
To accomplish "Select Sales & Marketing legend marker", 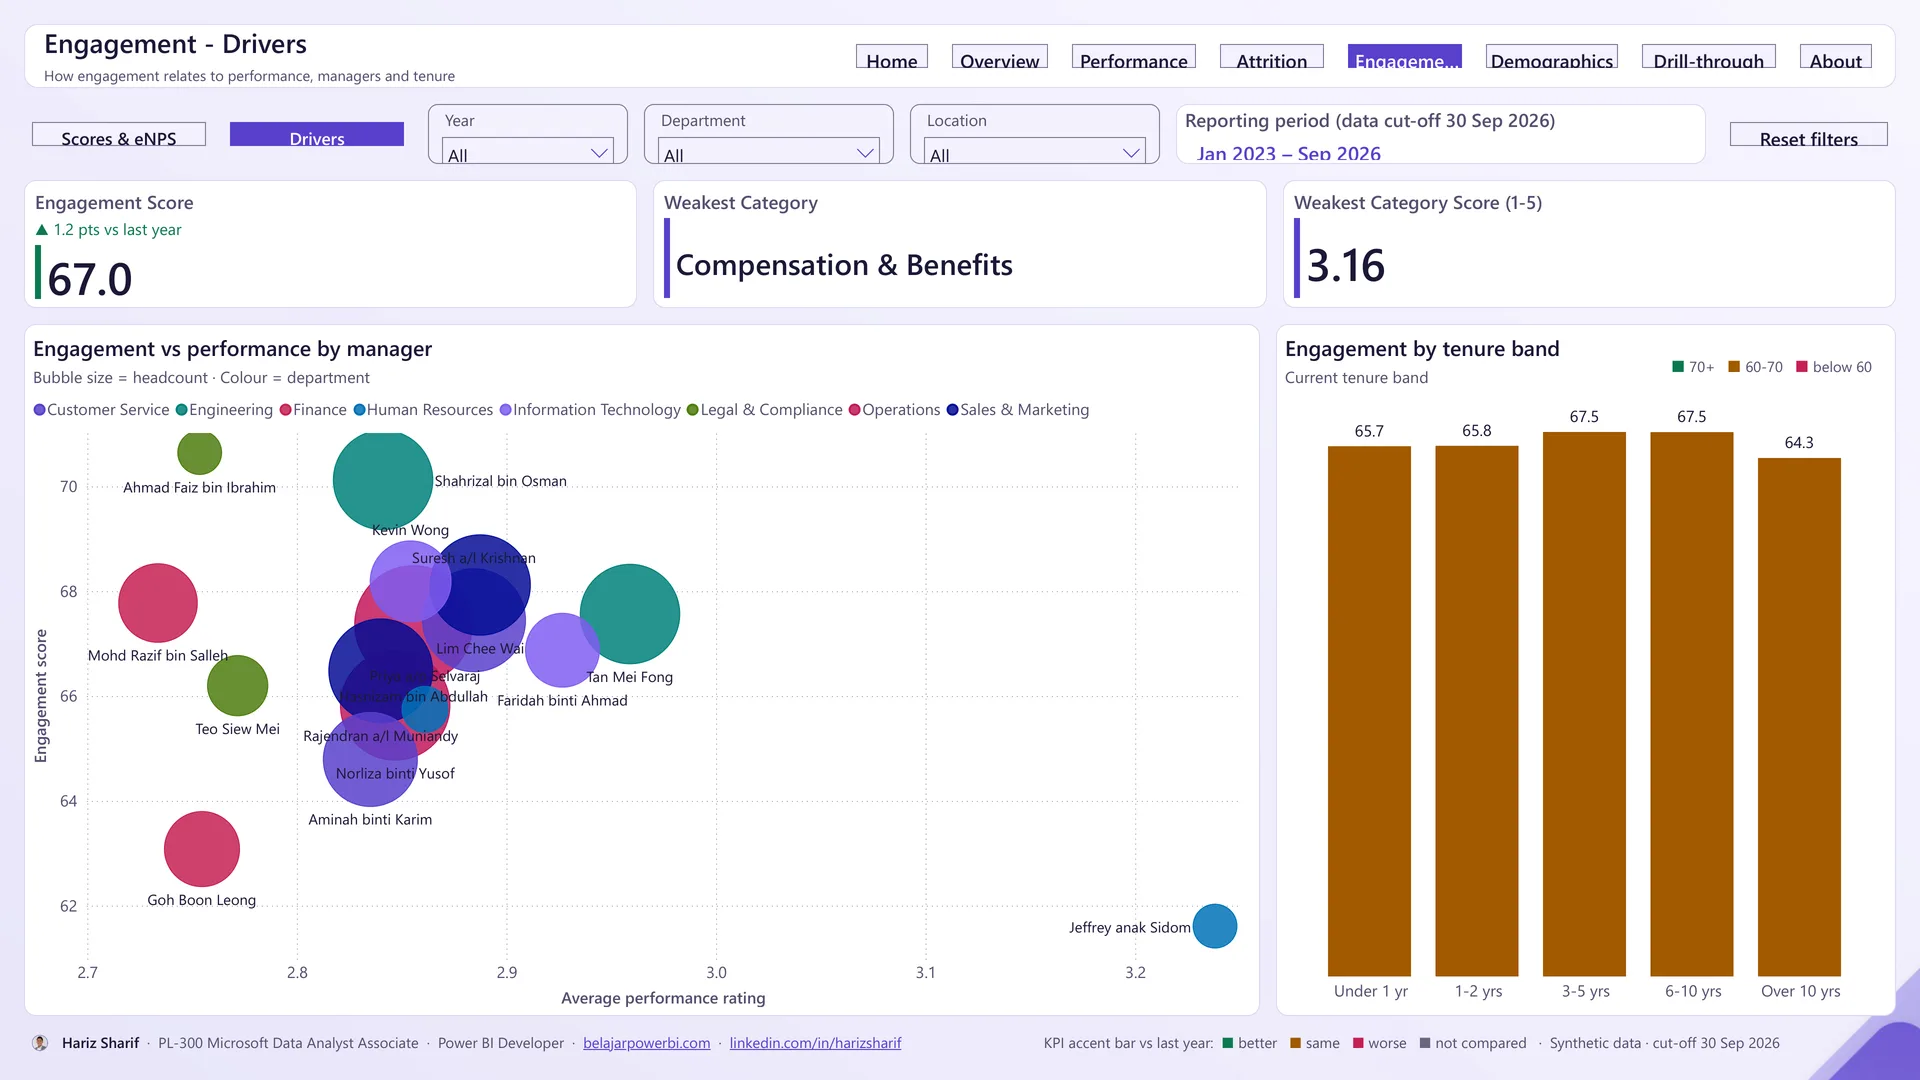I will click(x=953, y=410).
